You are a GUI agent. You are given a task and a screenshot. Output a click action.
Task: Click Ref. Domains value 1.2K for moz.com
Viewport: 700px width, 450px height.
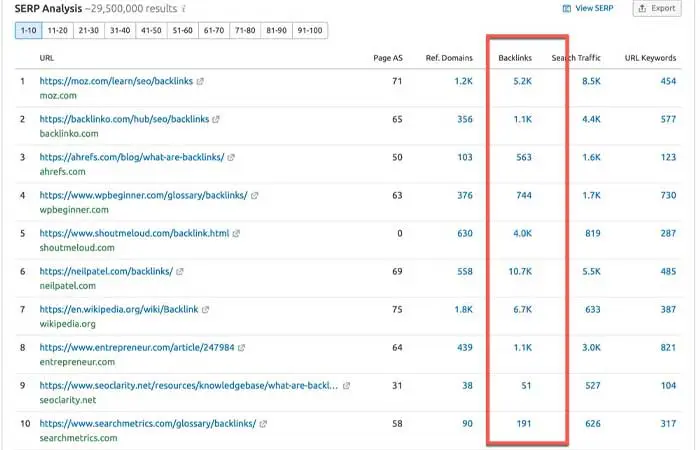[463, 81]
